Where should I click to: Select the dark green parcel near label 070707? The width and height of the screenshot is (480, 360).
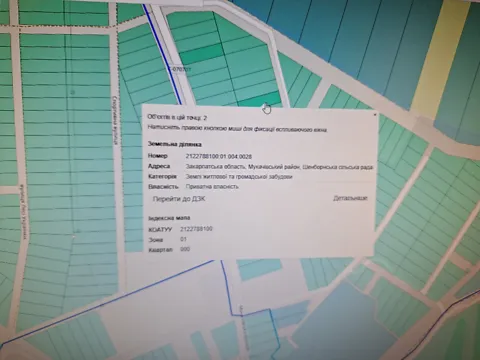(201, 54)
